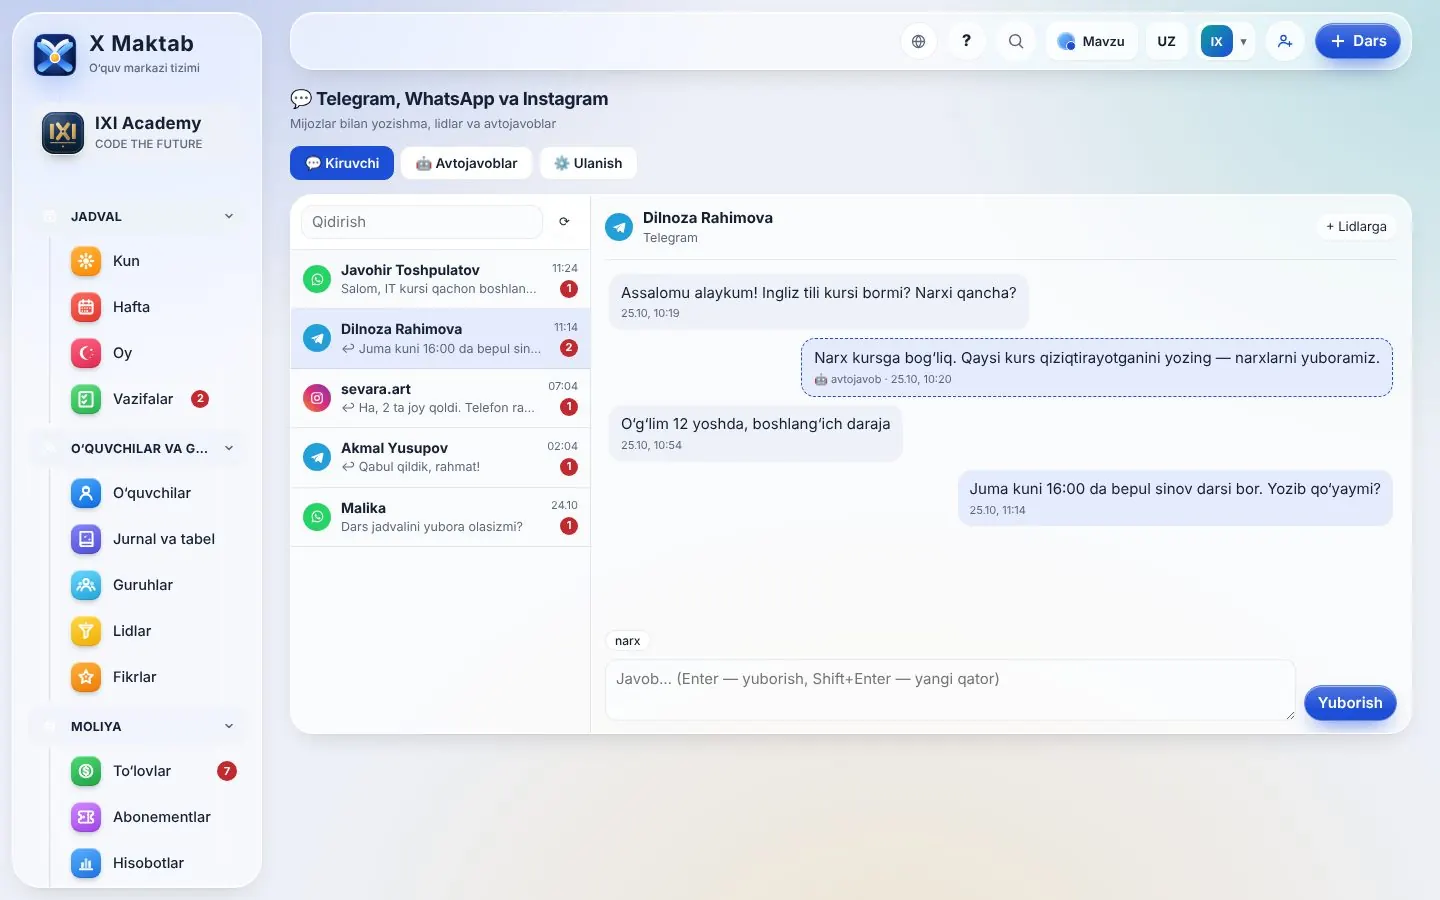This screenshot has width=1440, height=900.
Task: Click the IX avatar button
Action: [1216, 41]
